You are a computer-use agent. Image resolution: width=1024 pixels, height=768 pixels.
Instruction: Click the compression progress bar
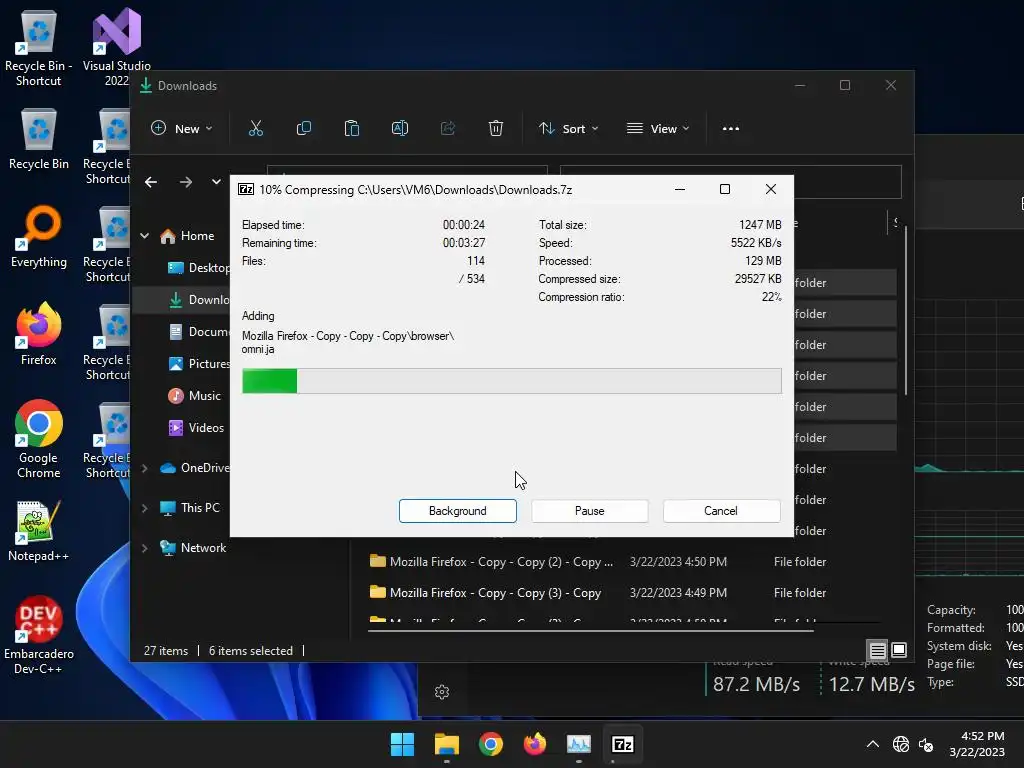(511, 381)
